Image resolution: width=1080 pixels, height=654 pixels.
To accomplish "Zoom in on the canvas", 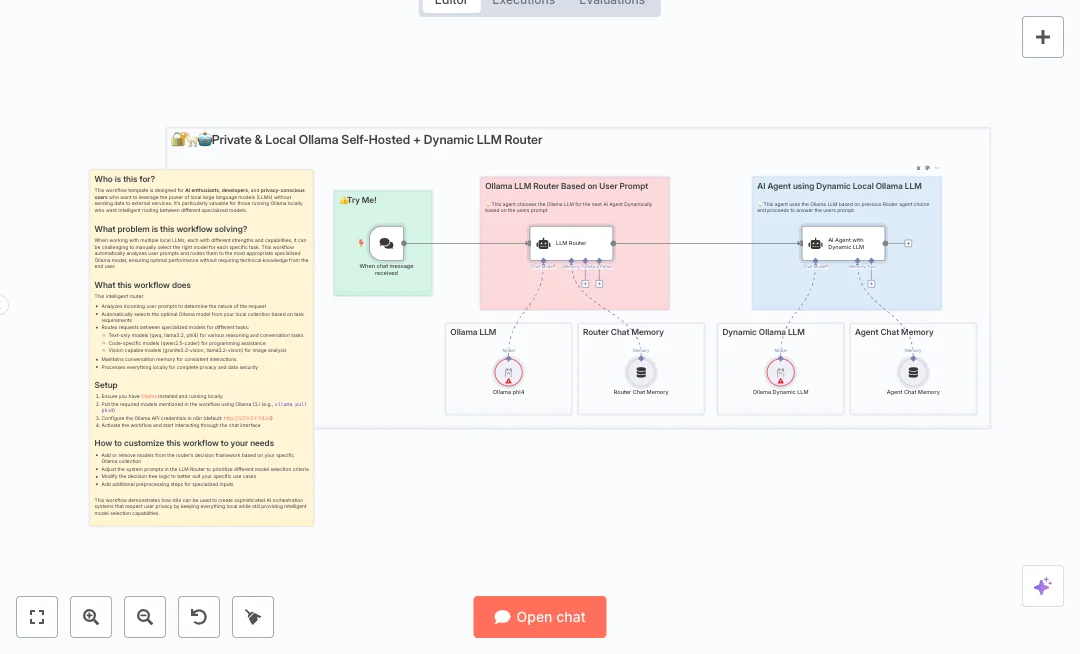I will (x=91, y=617).
